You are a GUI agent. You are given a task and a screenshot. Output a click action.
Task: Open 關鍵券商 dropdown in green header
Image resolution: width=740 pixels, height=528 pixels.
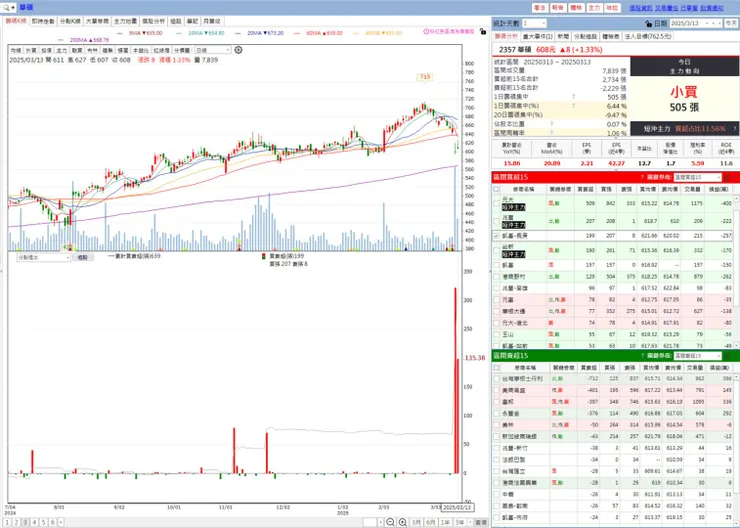698,356
